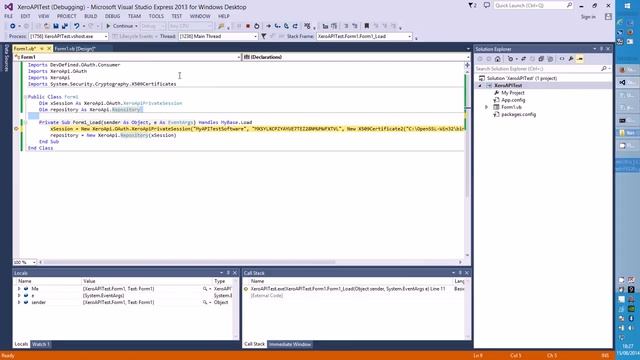The height and width of the screenshot is (360, 640).
Task: Select the Solution 'XeroAPITest' node
Action: click(x=522, y=78)
